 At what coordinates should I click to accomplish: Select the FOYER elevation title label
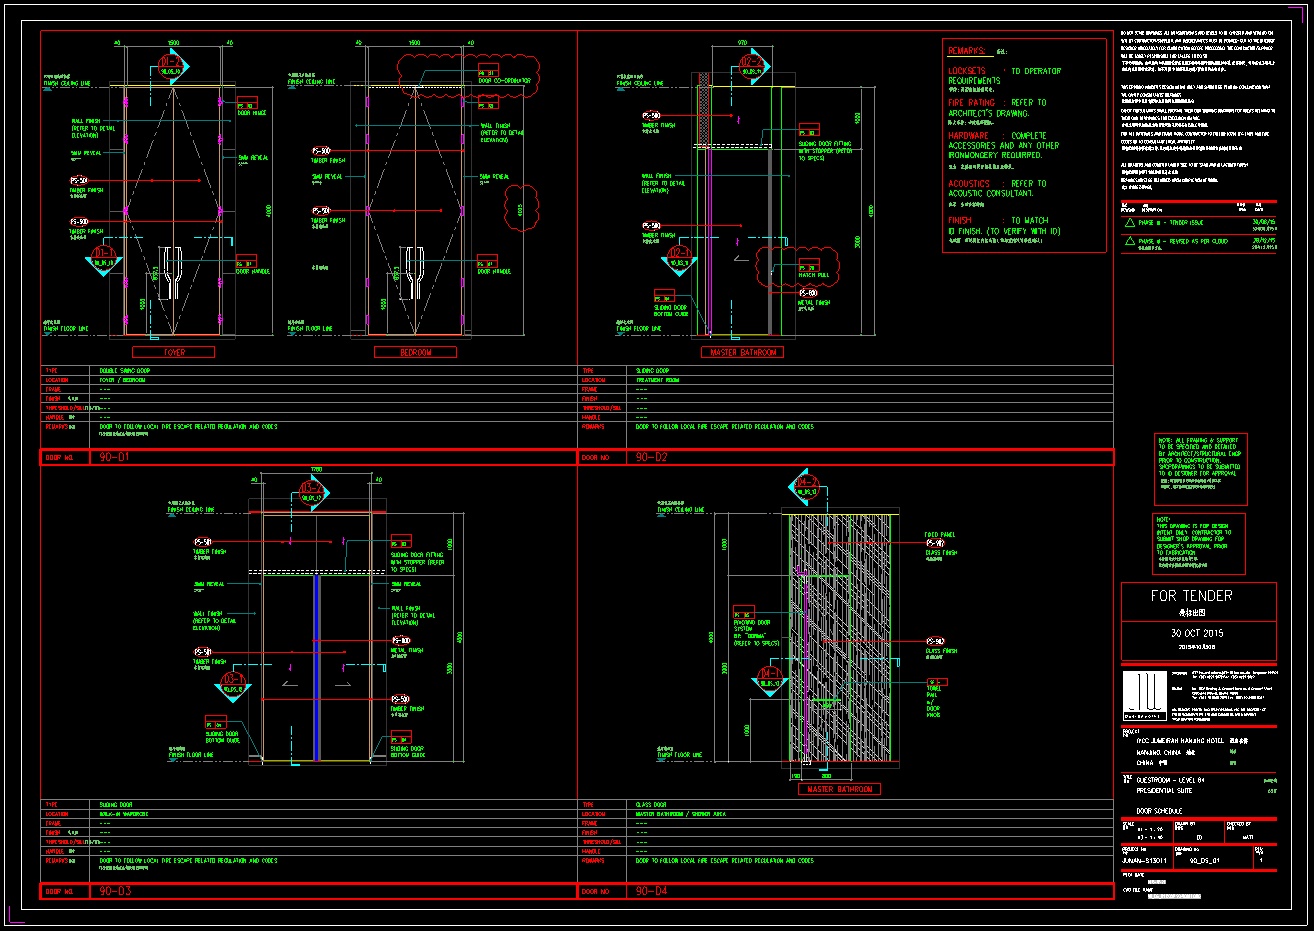tap(174, 352)
